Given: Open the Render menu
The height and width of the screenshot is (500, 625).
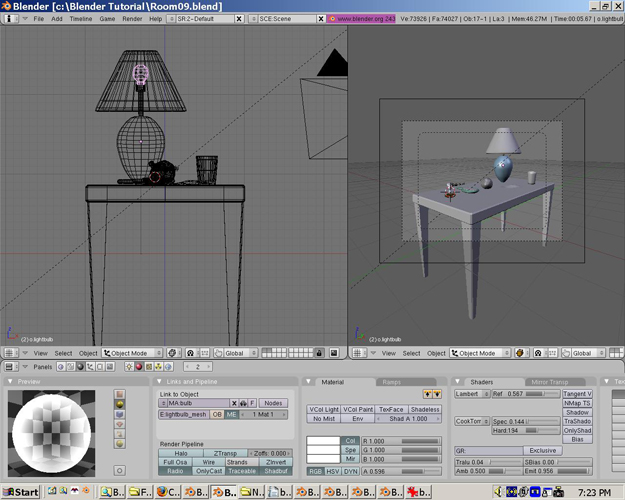Looking at the screenshot, I should [x=131, y=19].
